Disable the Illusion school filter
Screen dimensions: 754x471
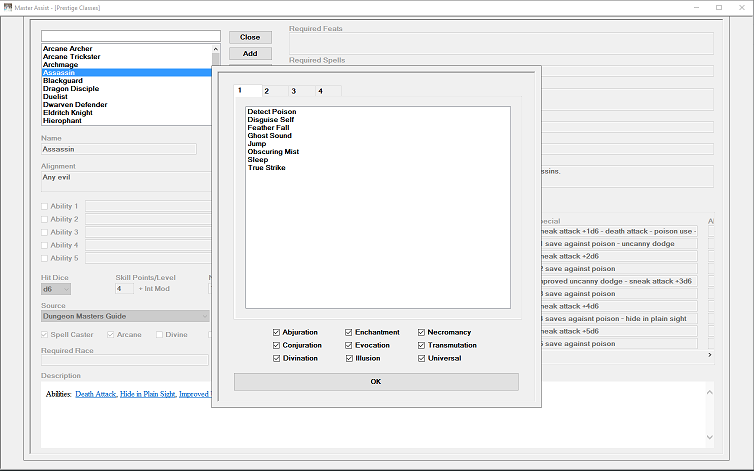(x=350, y=358)
